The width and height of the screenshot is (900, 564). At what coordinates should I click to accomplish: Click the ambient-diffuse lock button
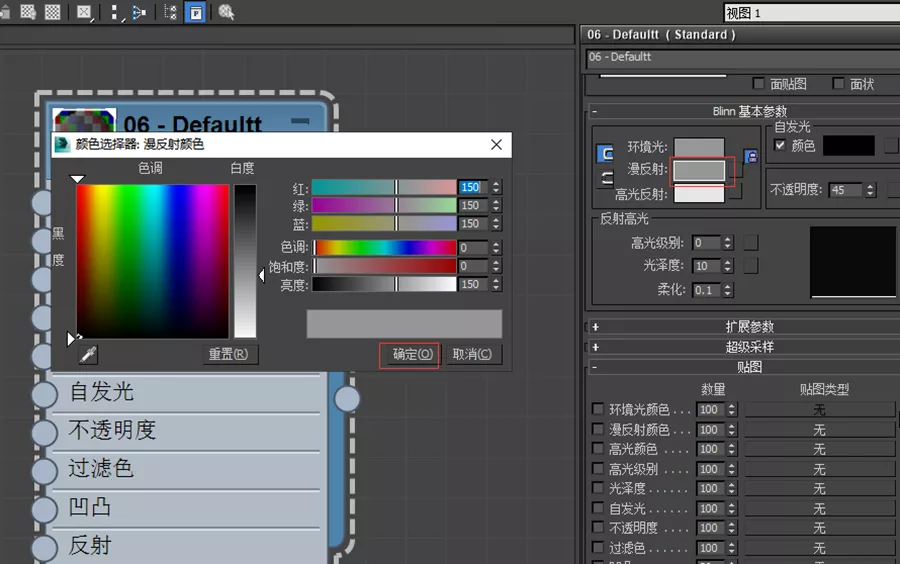tap(751, 157)
